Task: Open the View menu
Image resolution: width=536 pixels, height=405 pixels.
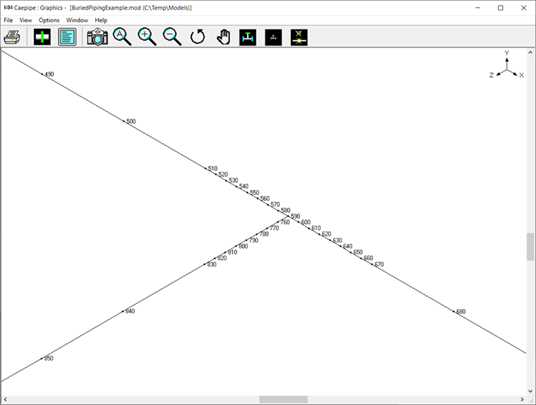Action: pos(26,20)
